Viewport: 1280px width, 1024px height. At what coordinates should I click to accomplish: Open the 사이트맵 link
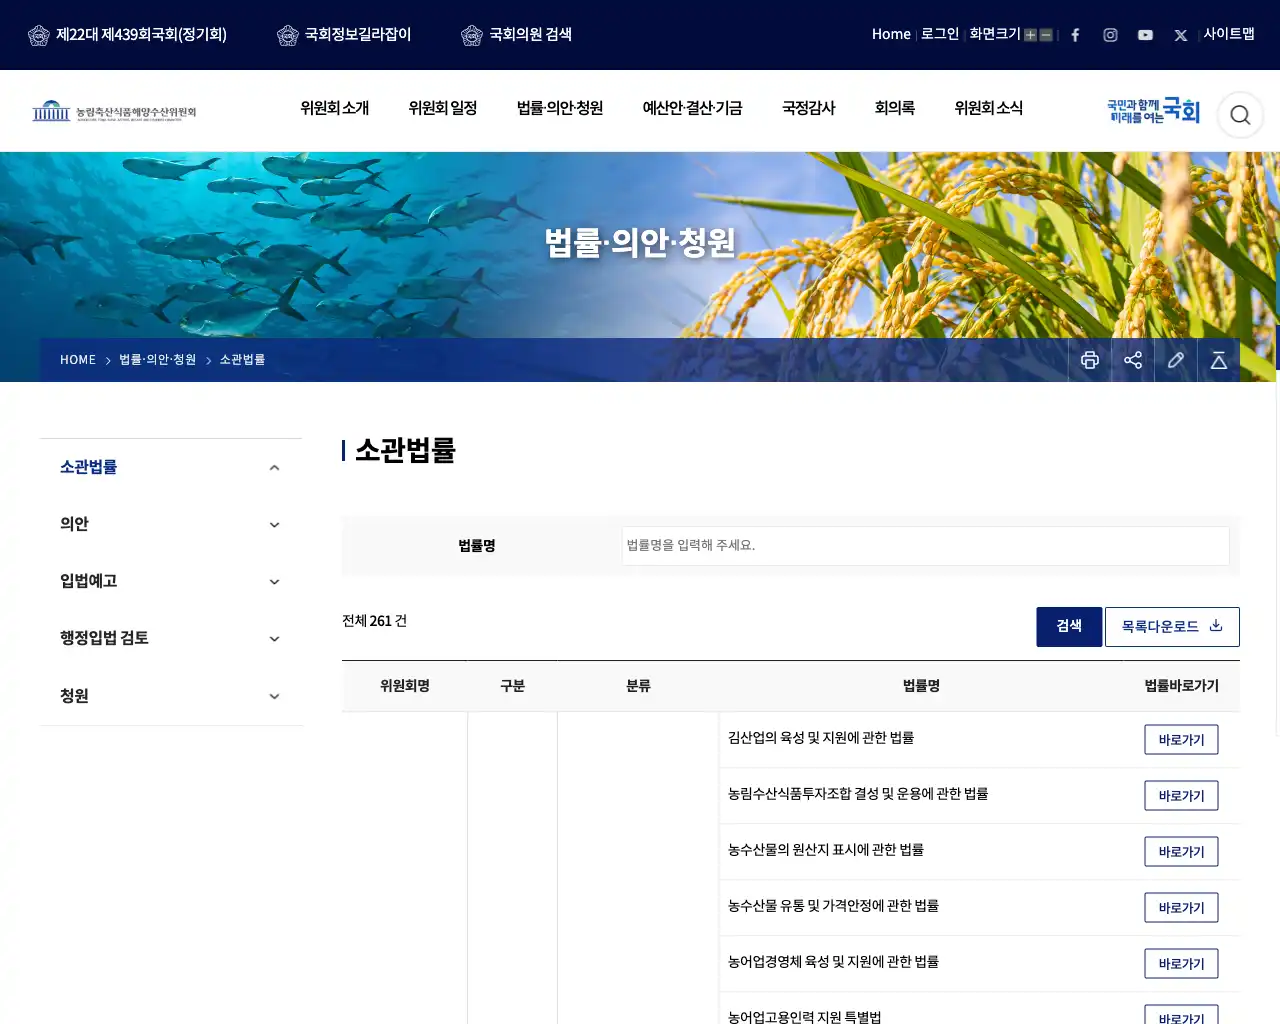click(x=1229, y=34)
